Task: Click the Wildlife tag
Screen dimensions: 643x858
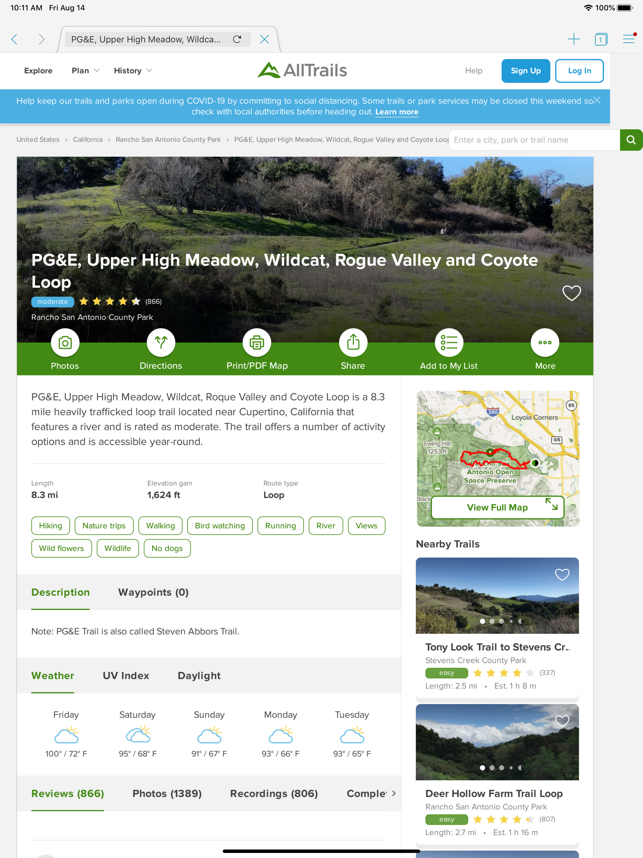Action: (118, 548)
